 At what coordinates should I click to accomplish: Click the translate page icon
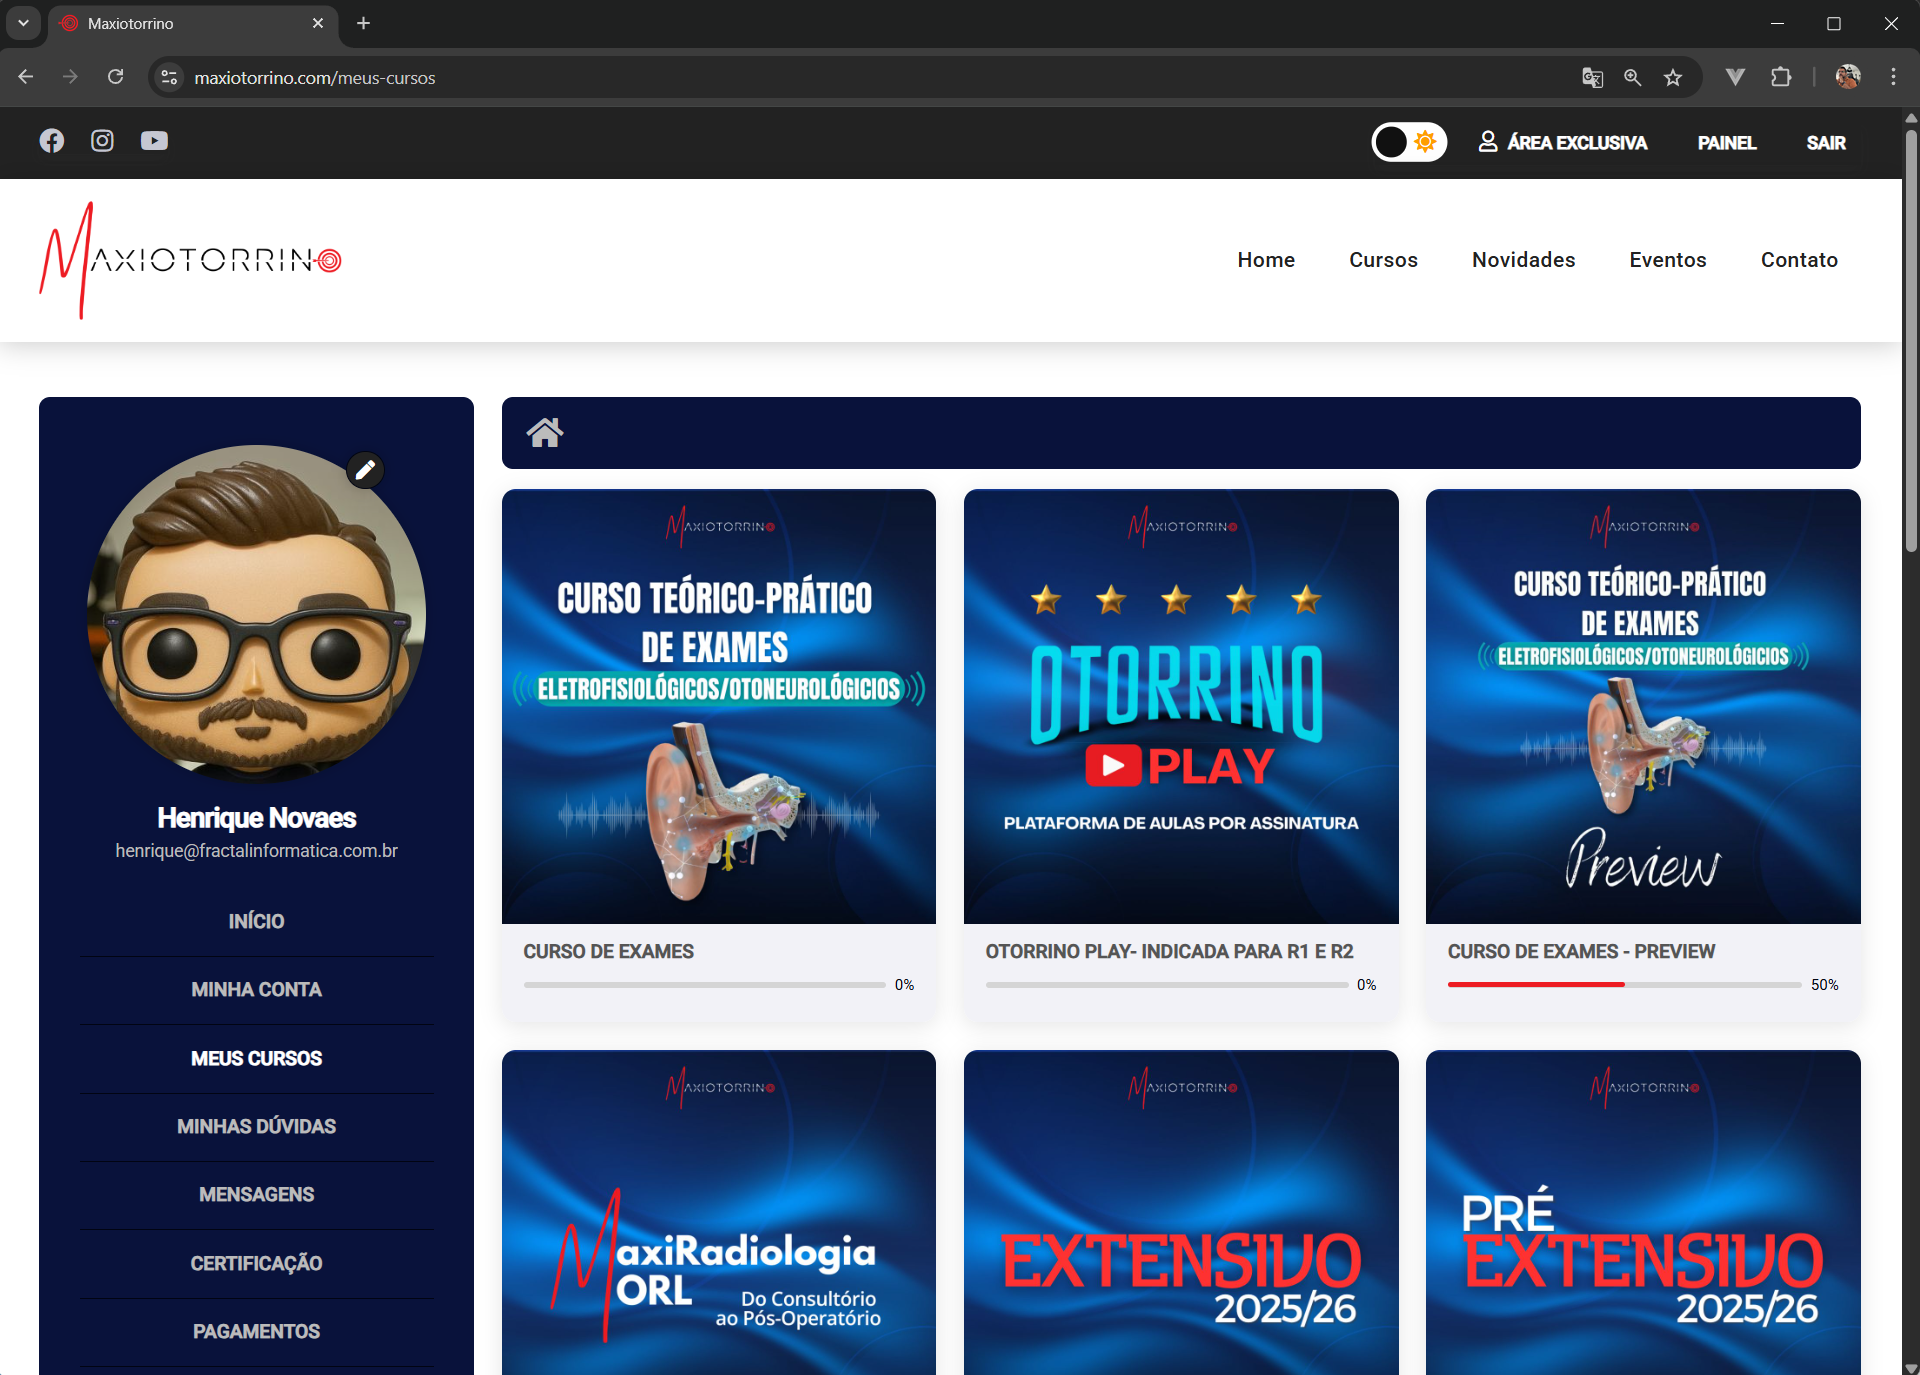click(x=1593, y=77)
